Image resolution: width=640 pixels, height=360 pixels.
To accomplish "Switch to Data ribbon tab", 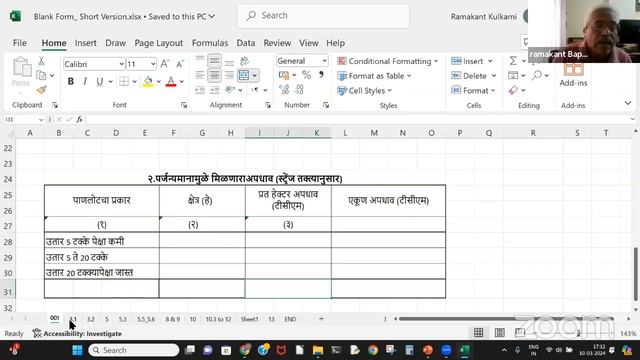I will (x=246, y=43).
